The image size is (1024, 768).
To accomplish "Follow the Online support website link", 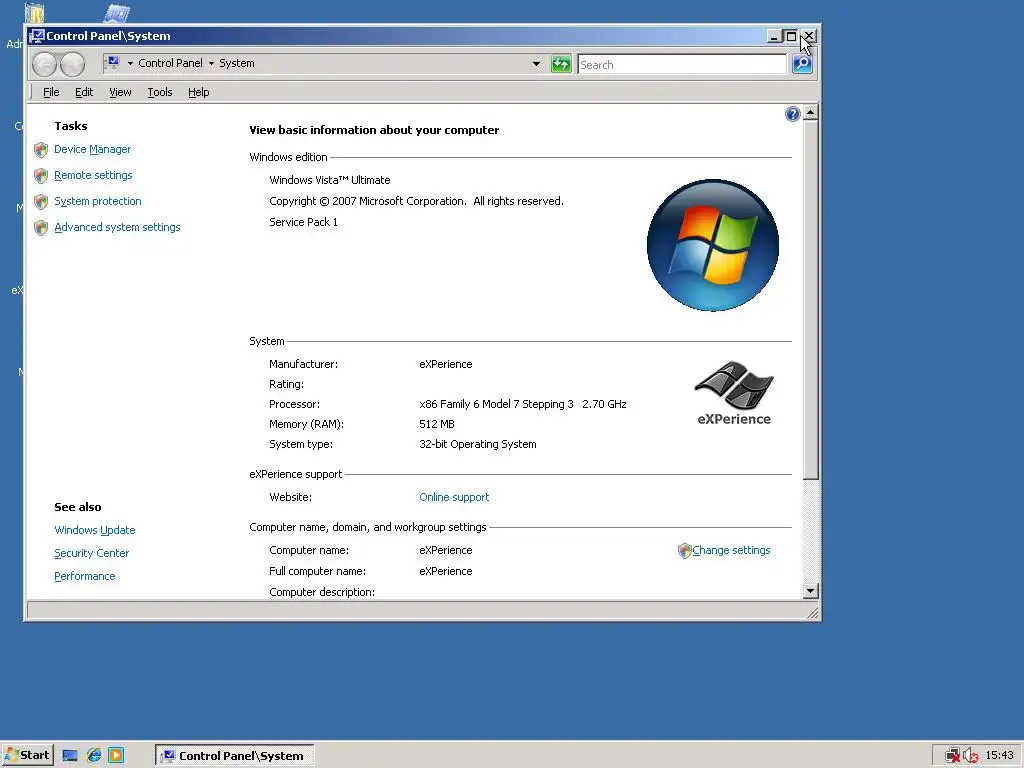I will pos(454,497).
